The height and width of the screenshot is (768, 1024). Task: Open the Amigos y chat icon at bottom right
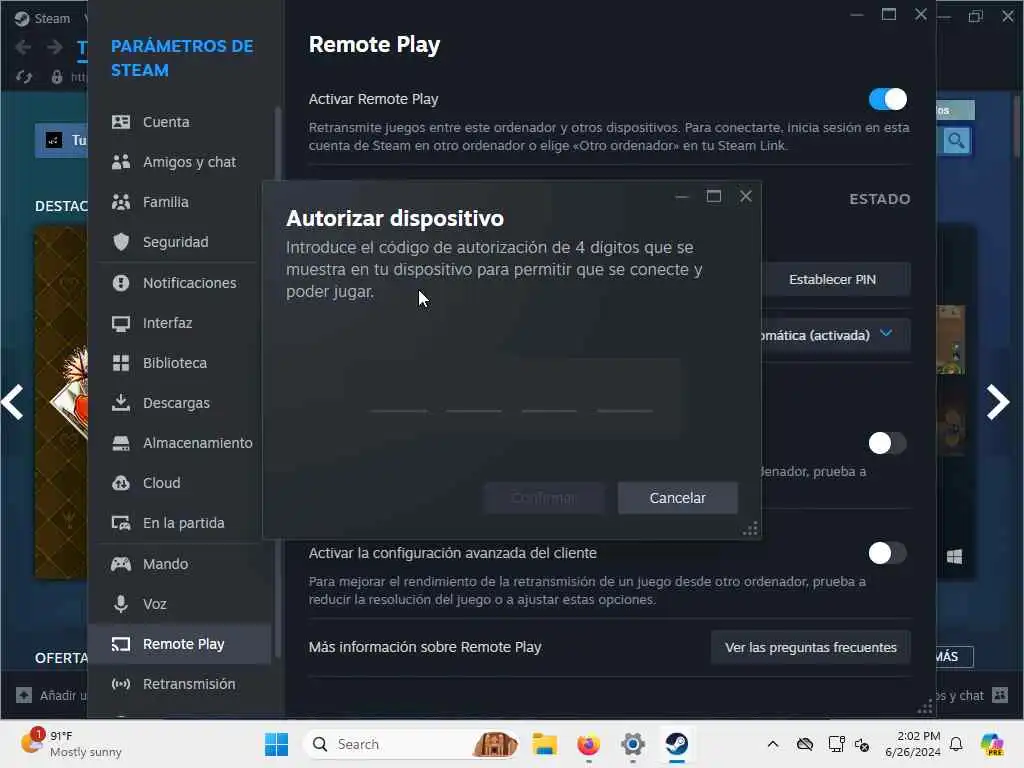pyautogui.click(x=1000, y=696)
